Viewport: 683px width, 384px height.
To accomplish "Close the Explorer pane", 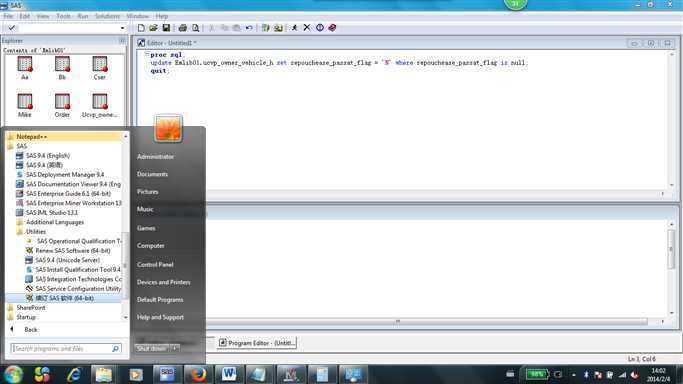I will point(122,40).
